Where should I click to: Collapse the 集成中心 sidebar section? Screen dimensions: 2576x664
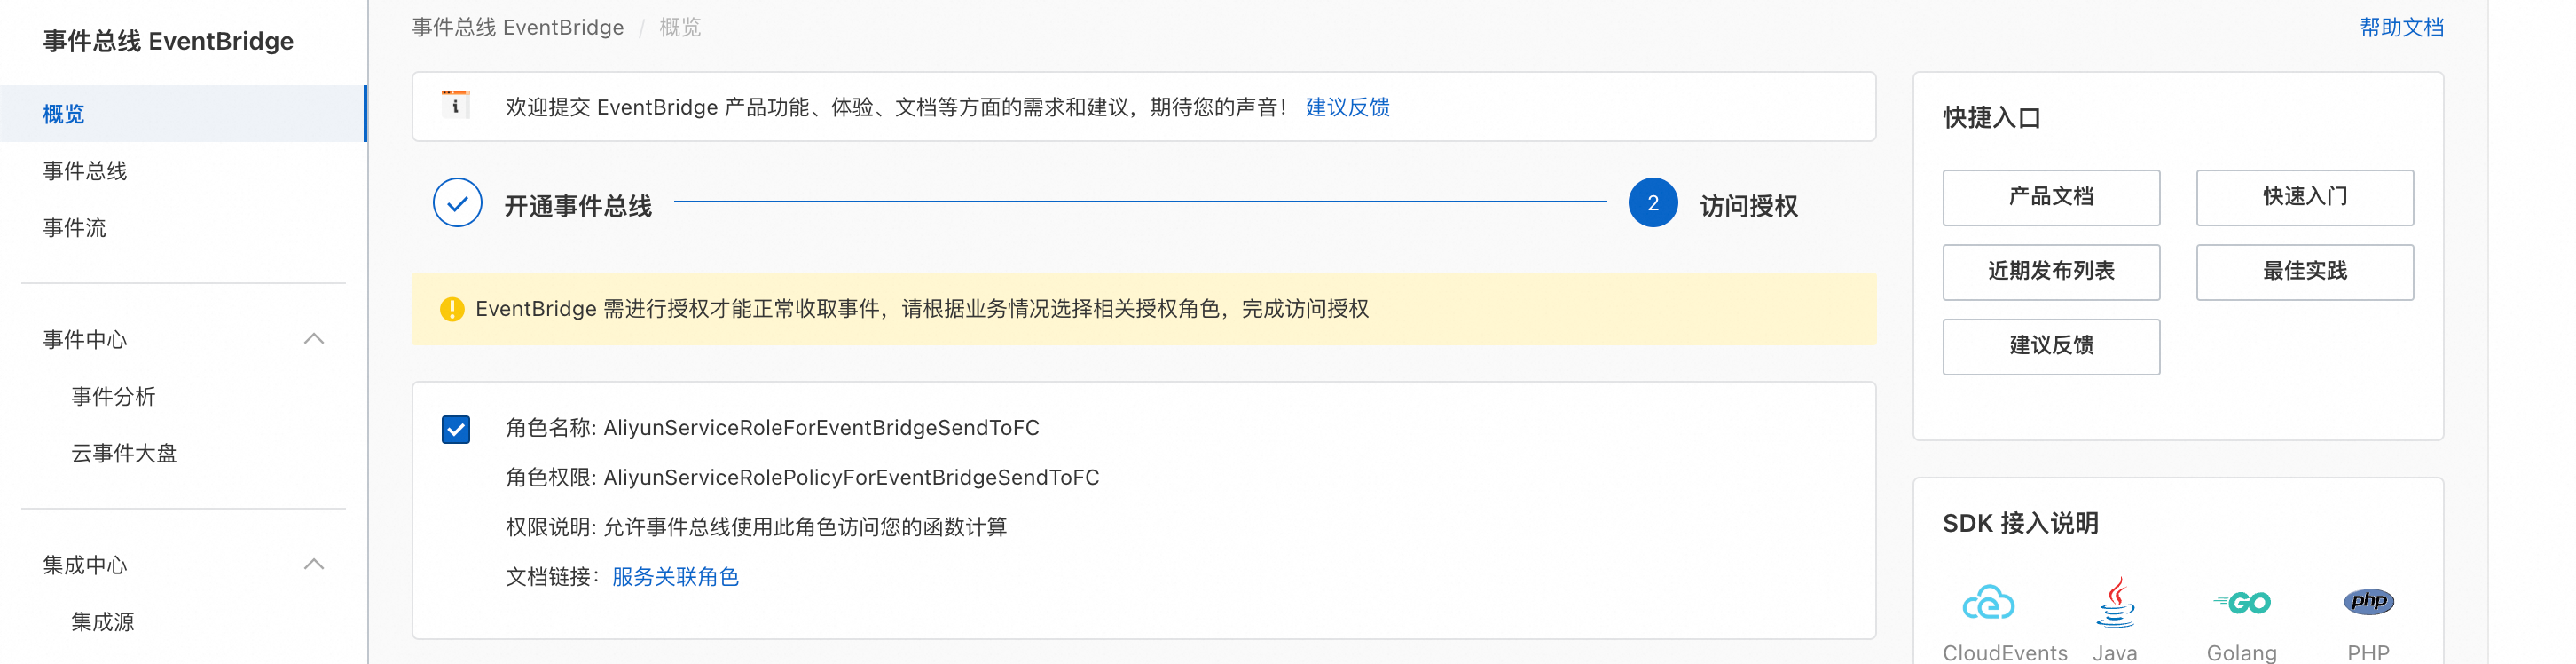313,564
